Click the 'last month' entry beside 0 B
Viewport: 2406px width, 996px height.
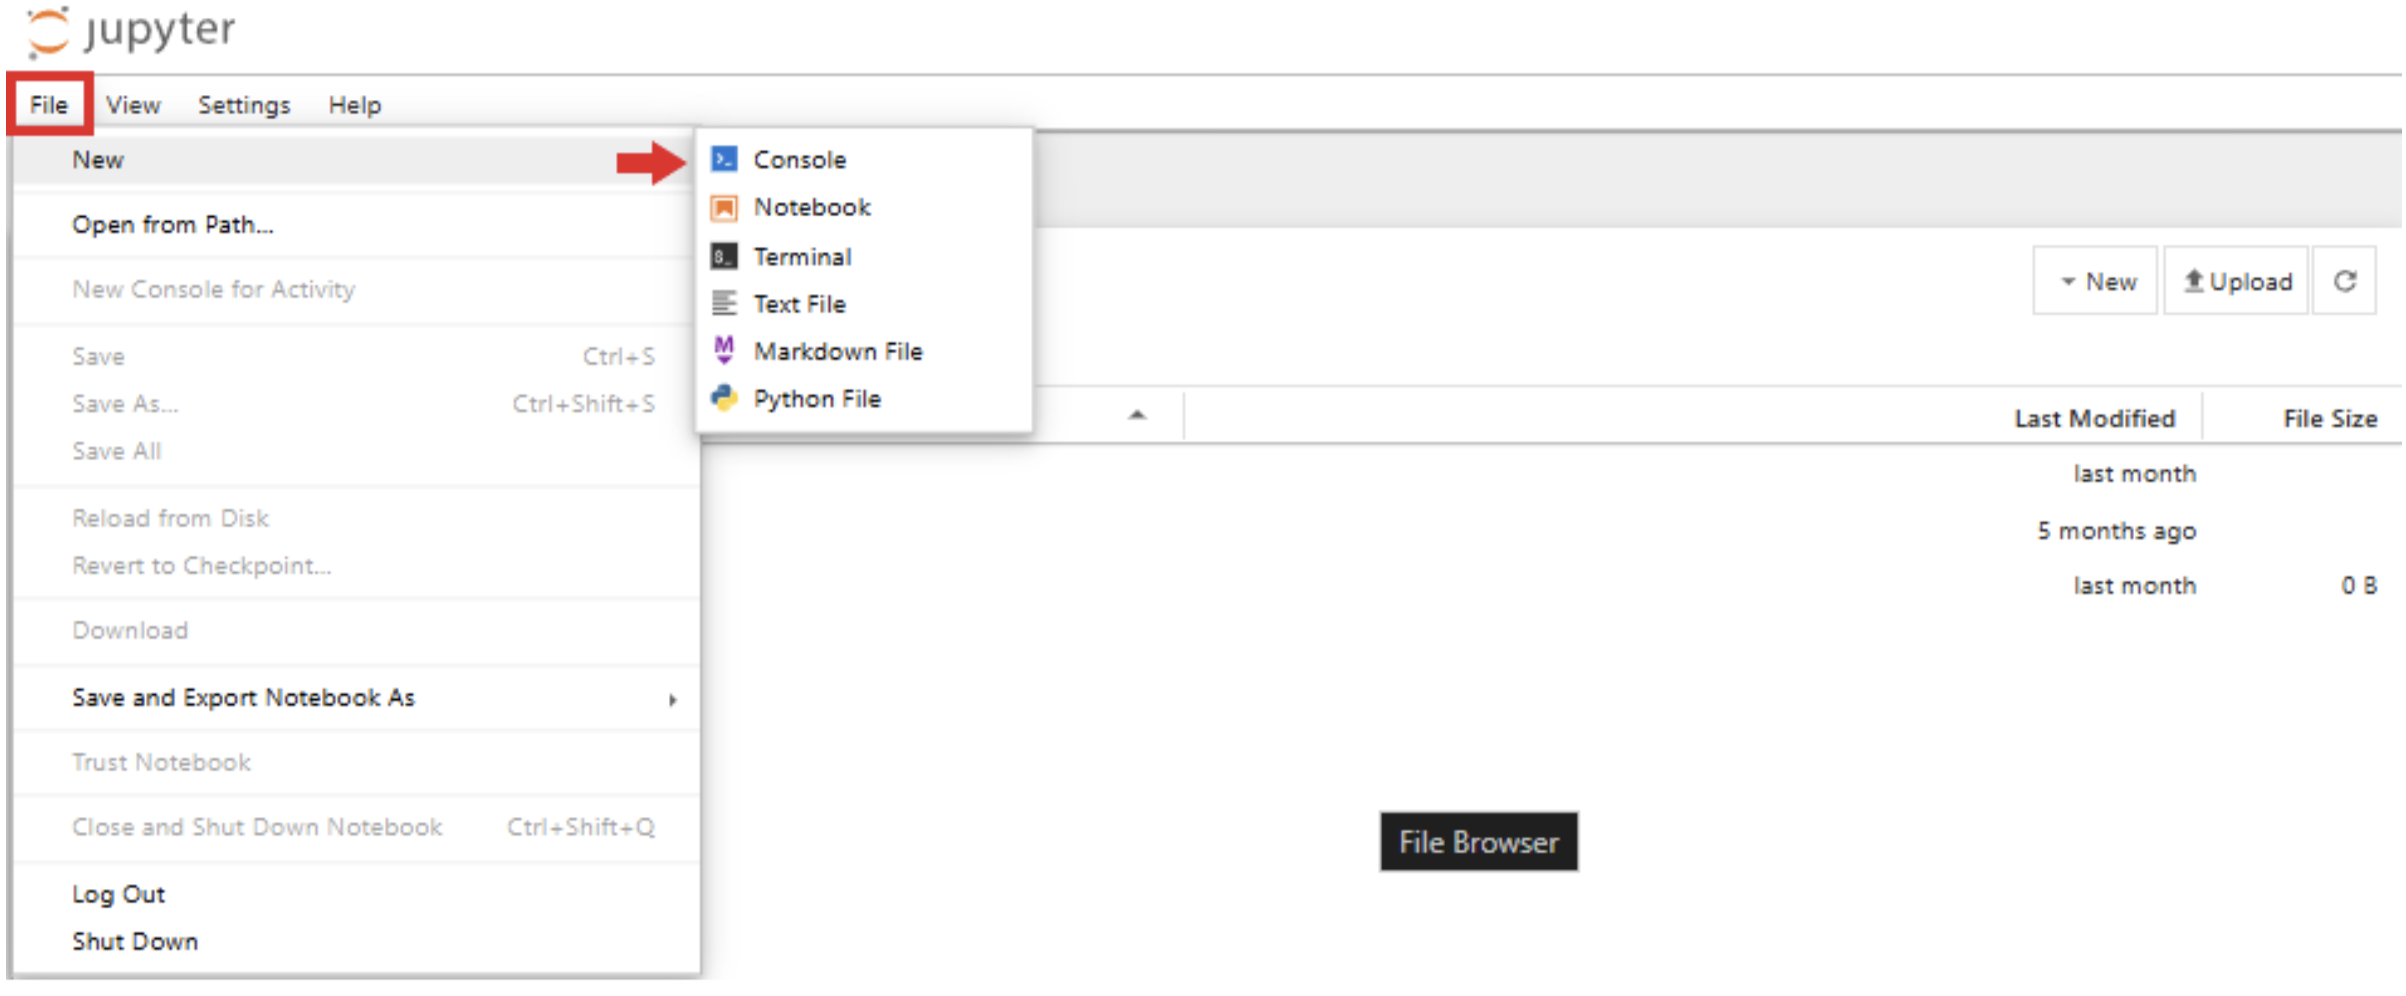coord(2134,585)
